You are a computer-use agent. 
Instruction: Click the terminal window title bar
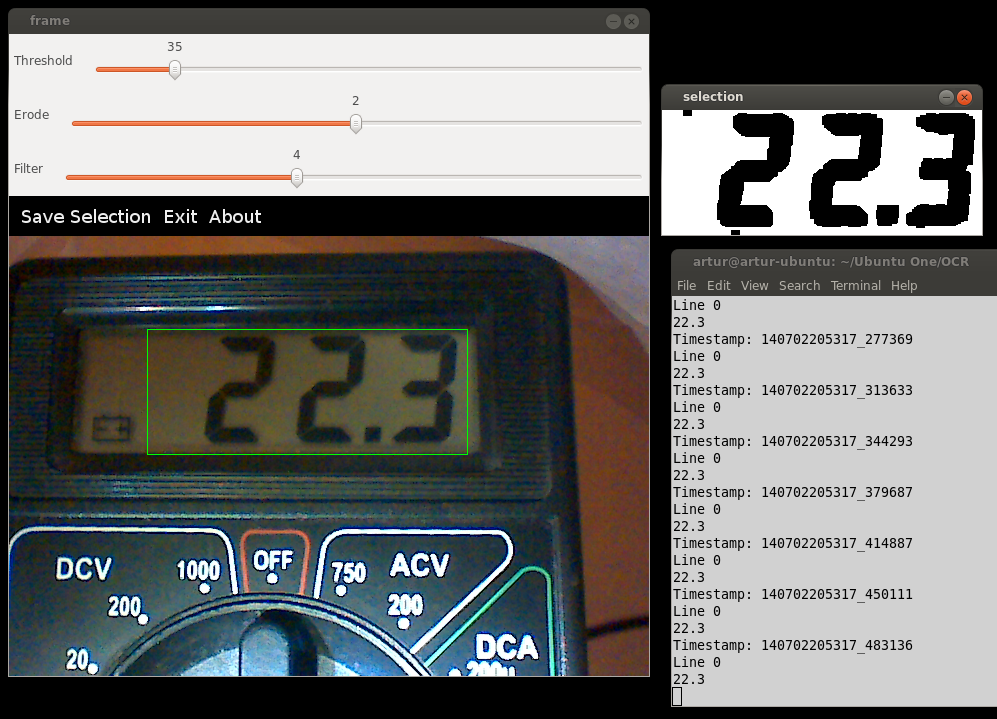point(834,262)
